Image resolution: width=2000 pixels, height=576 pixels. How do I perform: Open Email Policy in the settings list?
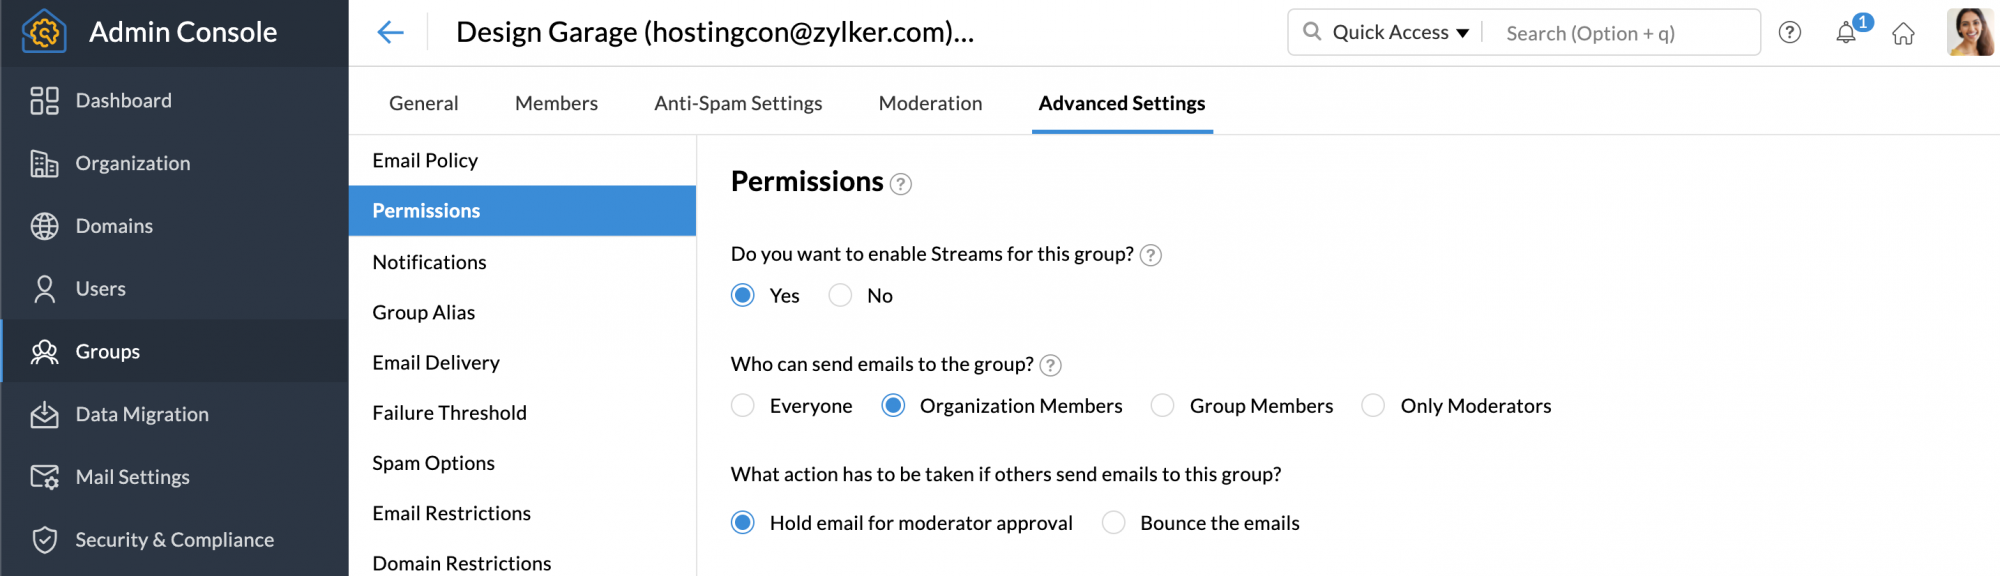(x=425, y=161)
